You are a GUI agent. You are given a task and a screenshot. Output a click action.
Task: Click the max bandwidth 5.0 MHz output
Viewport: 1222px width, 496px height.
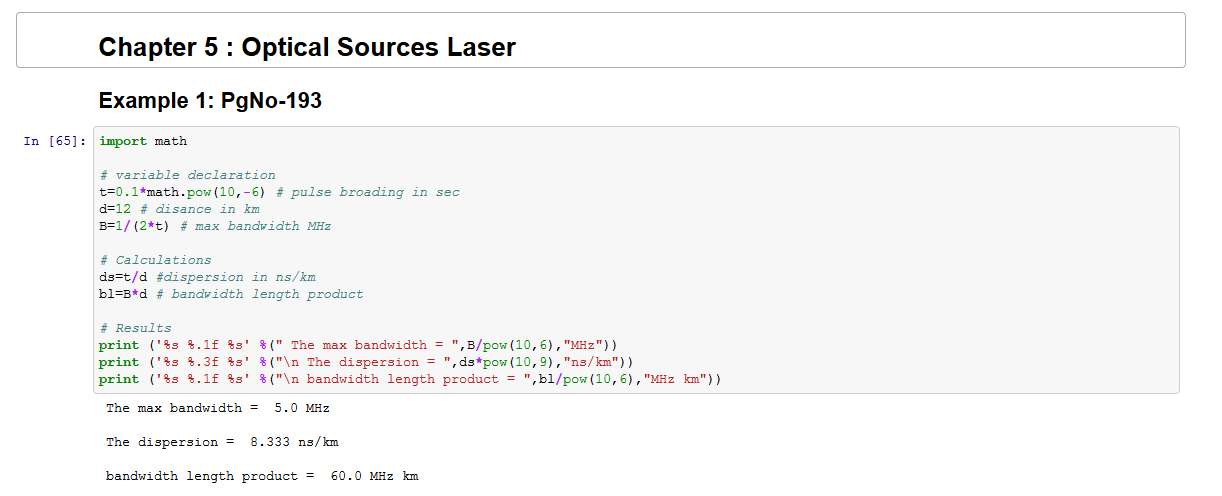point(218,408)
